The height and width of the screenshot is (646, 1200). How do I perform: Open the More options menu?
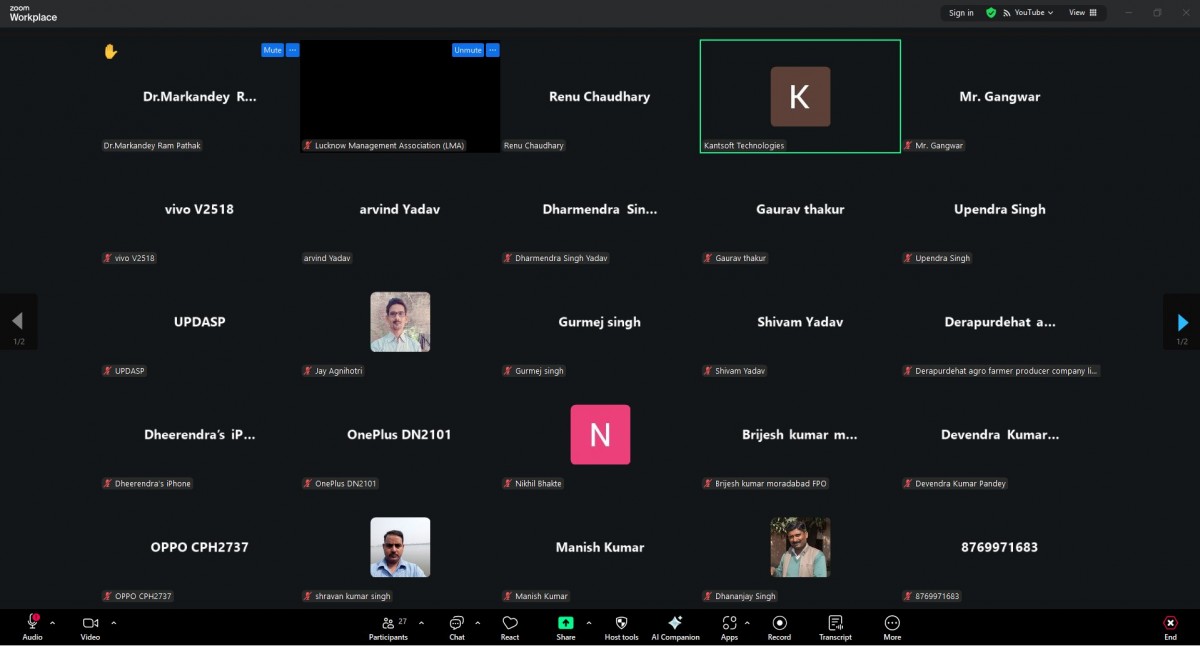pos(892,627)
